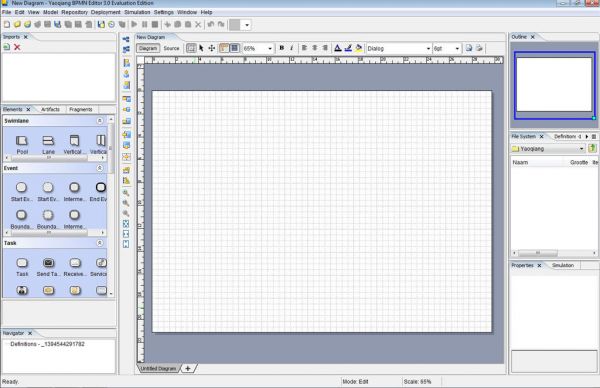
Task: Select the Definitions node in Navigator
Action: click(47, 344)
